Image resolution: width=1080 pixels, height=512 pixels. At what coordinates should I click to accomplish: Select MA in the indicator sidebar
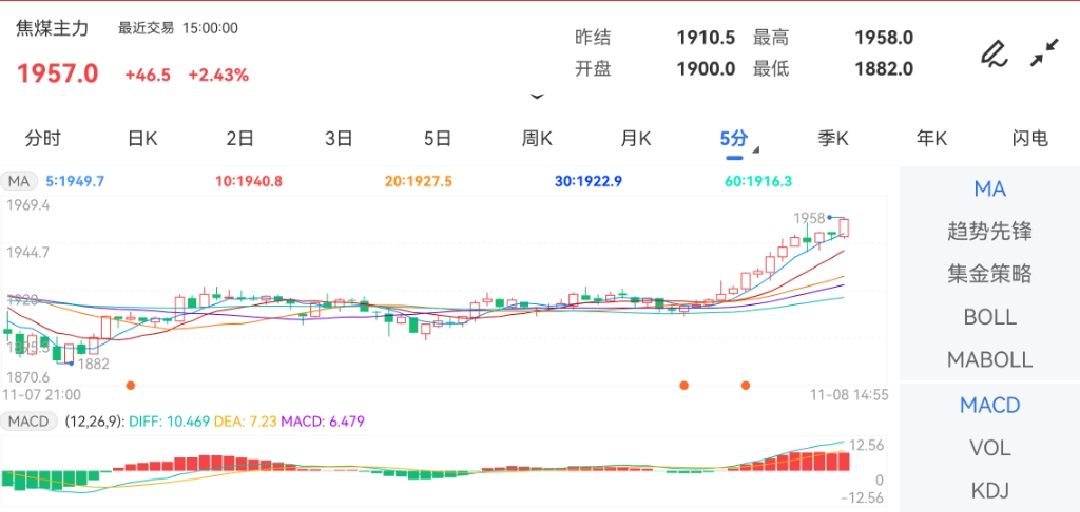click(990, 188)
